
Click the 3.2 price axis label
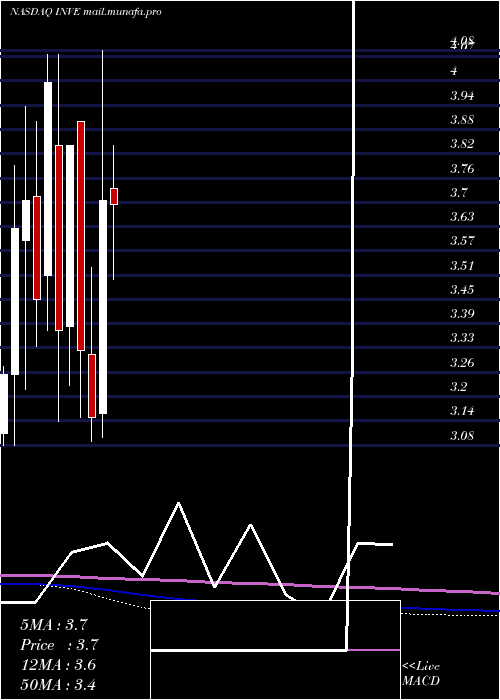(x=458, y=387)
